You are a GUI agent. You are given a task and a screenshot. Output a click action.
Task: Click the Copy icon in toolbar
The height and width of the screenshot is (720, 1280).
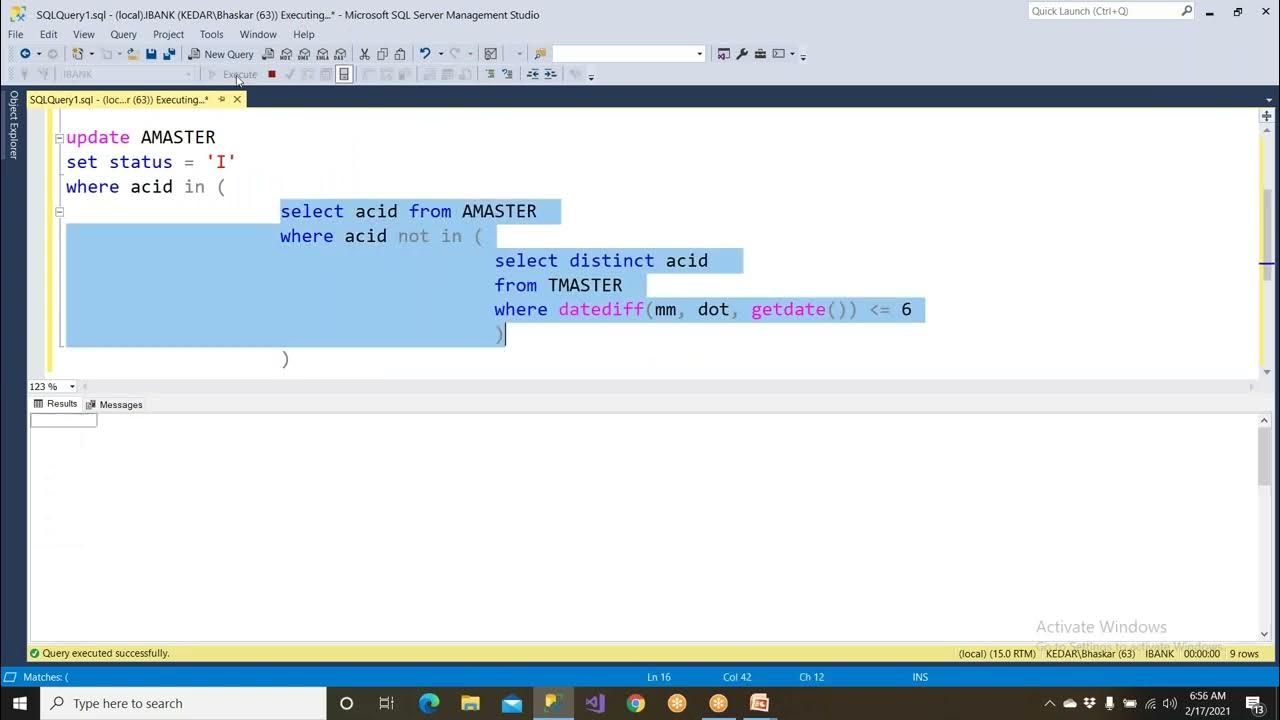tap(382, 54)
